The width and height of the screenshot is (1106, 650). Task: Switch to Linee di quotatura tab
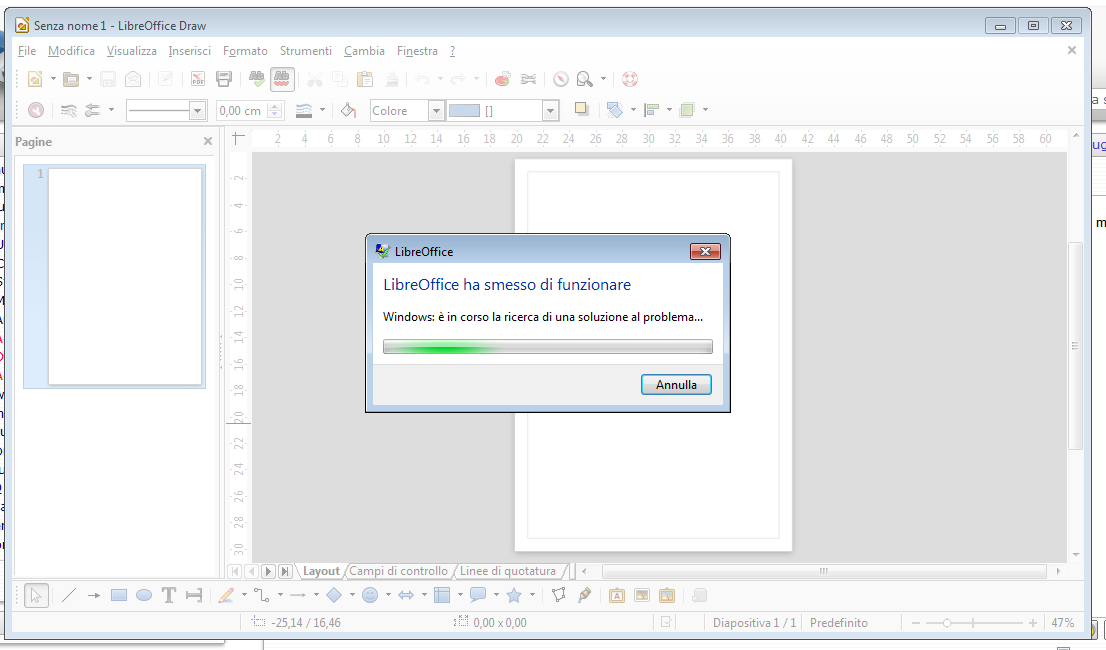click(508, 571)
